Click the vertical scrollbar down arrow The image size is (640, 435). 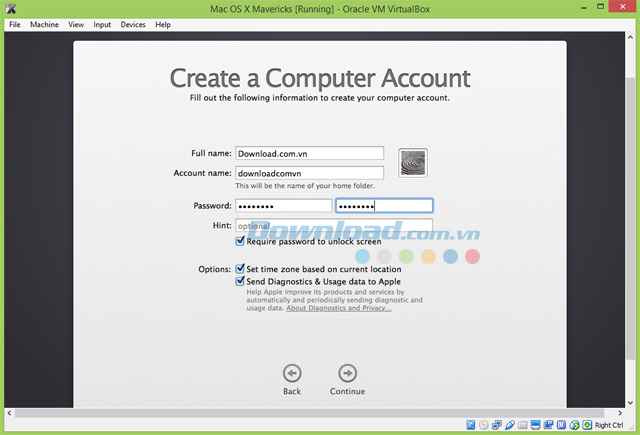pyautogui.click(x=630, y=403)
